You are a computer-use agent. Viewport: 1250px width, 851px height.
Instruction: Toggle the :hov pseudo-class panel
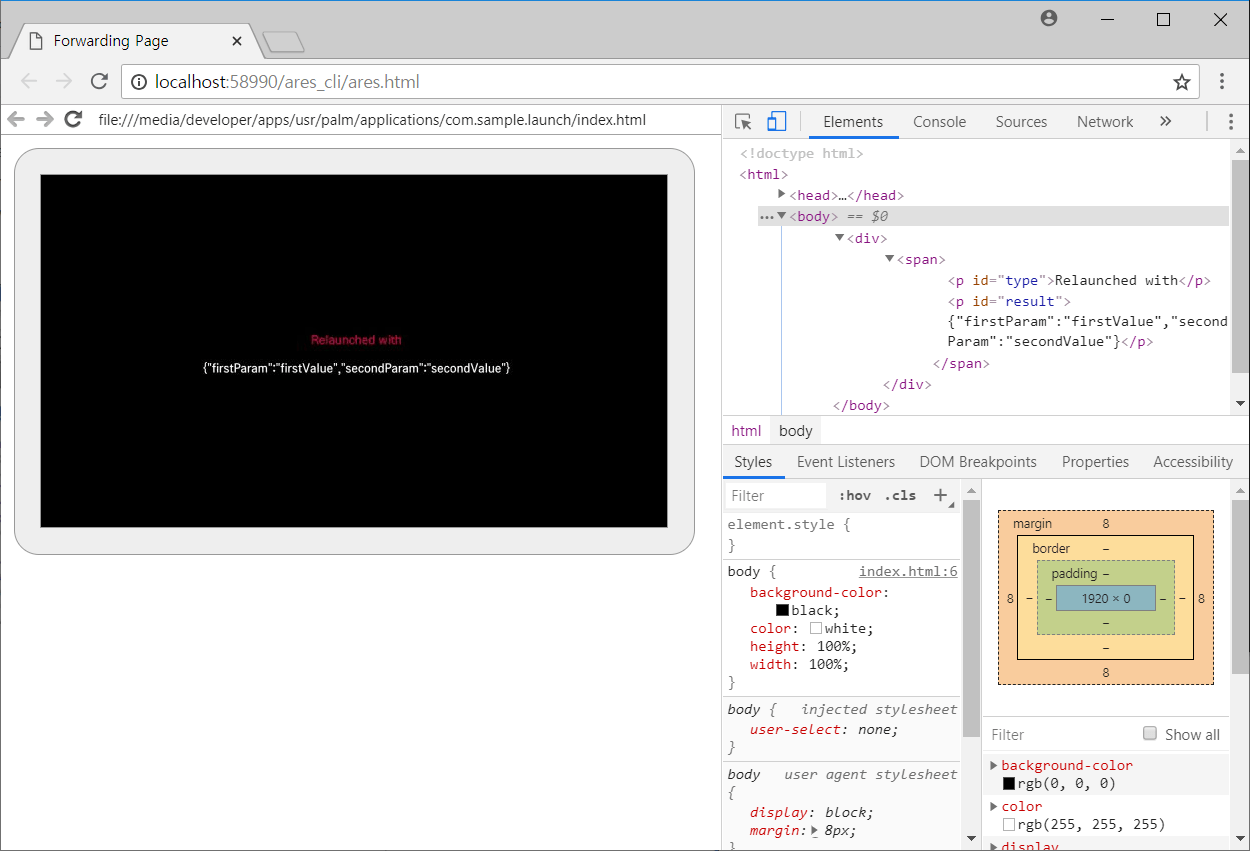click(x=855, y=494)
